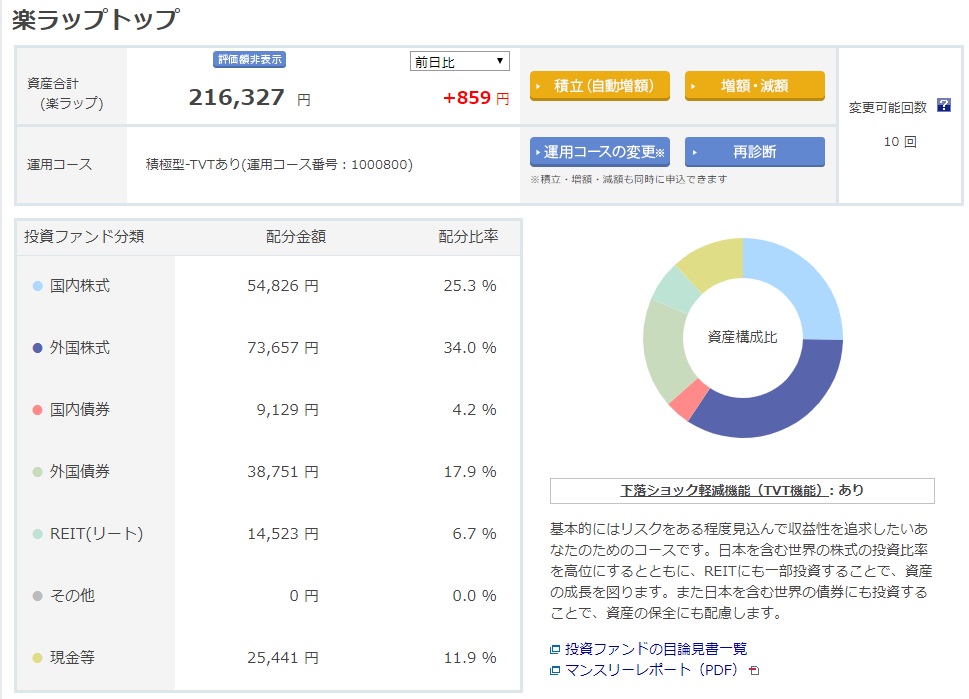Click the mint REIT(リート) legend dot

click(37, 534)
